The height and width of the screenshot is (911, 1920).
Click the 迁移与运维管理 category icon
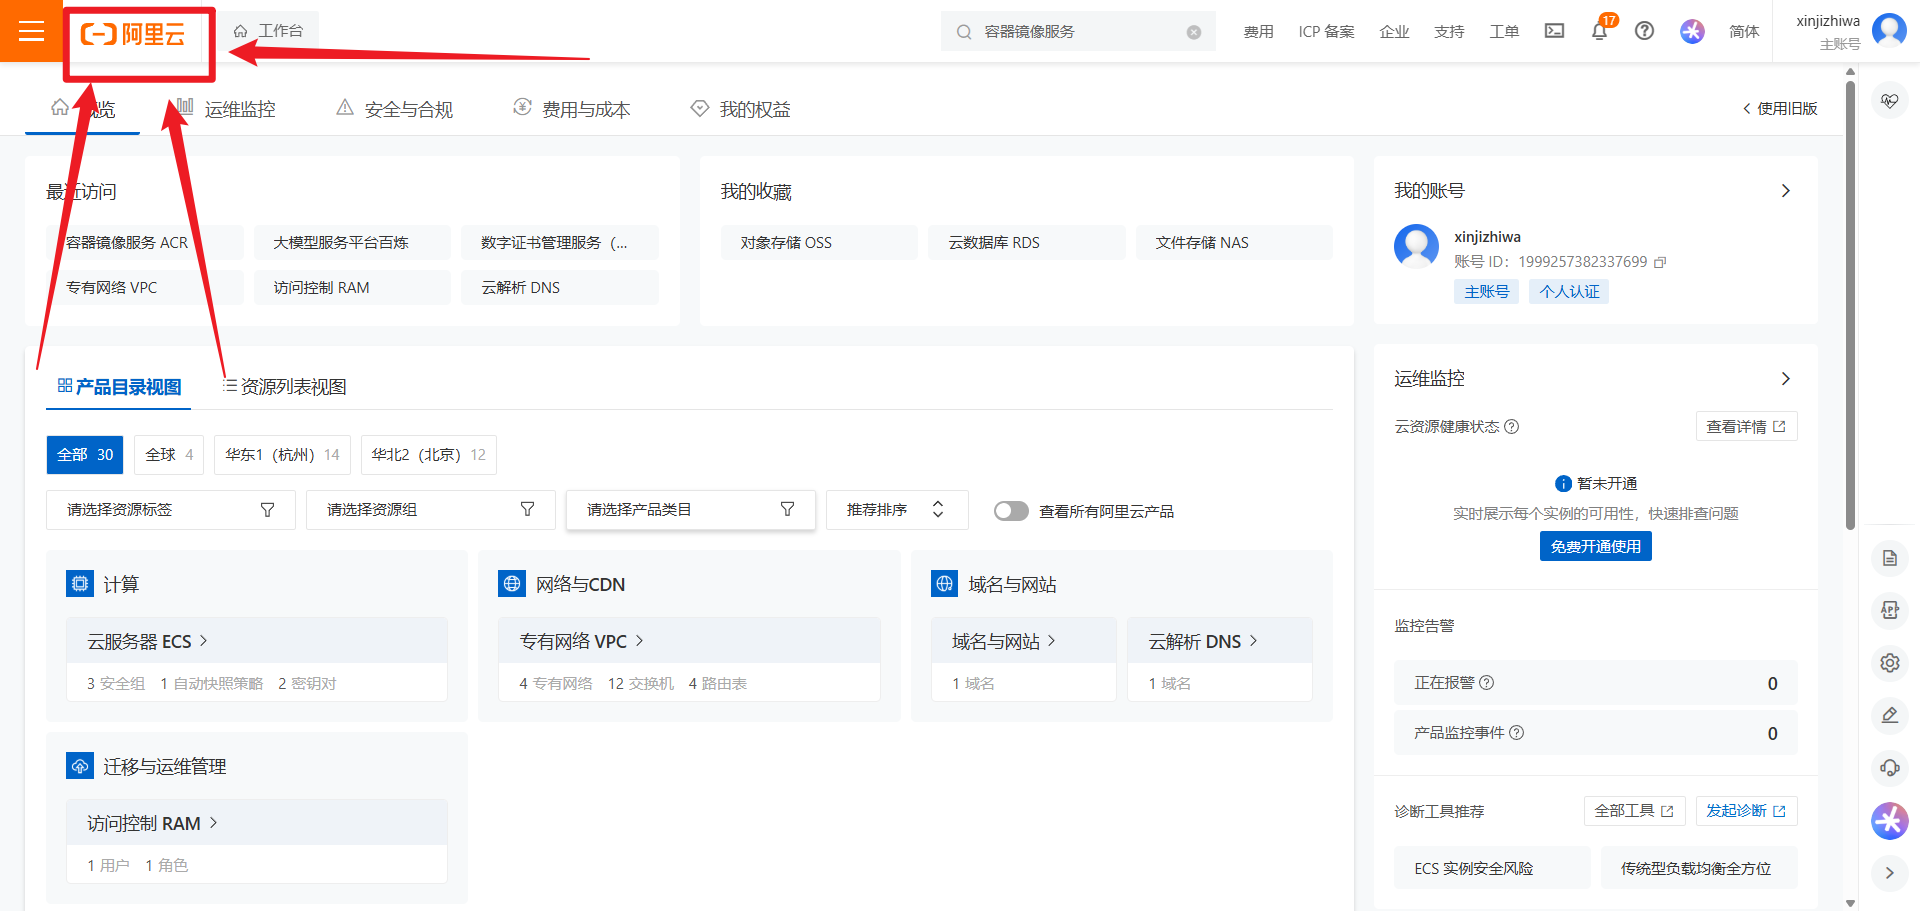[80, 766]
